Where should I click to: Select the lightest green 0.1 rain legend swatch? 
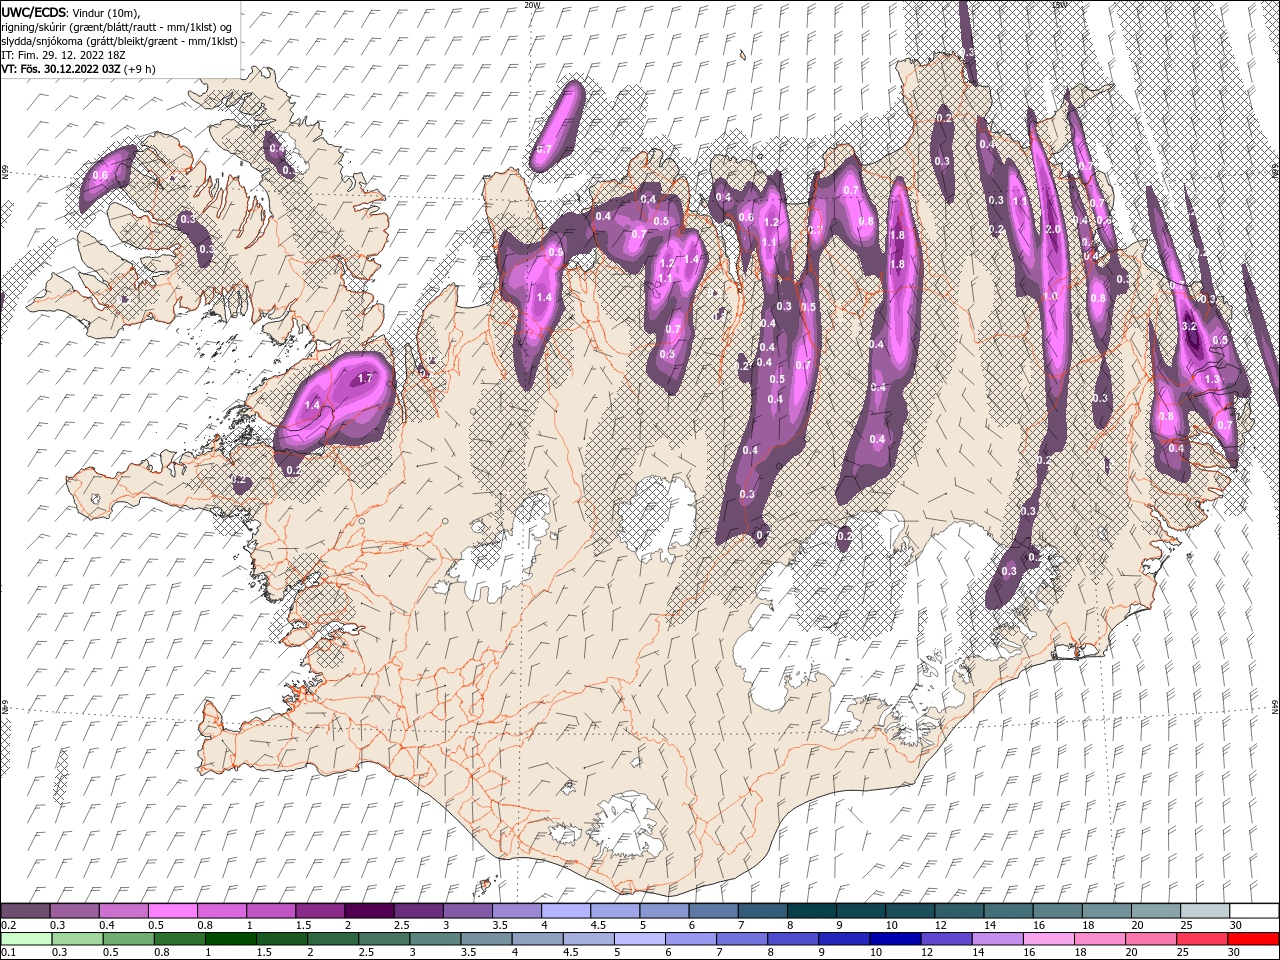pos(26,939)
